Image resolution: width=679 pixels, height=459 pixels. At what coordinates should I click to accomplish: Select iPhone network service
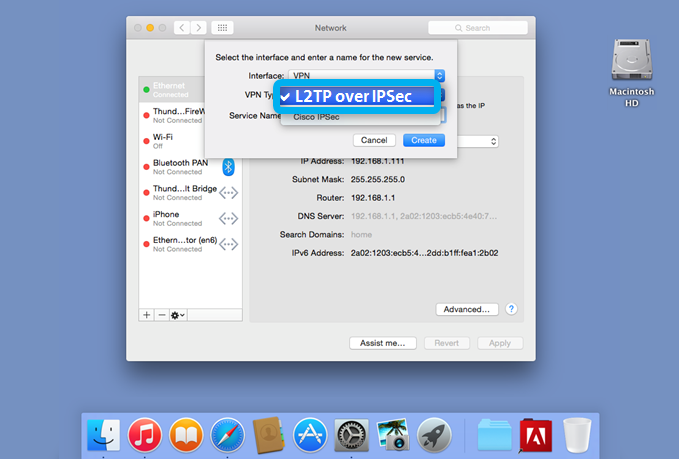click(x=190, y=218)
